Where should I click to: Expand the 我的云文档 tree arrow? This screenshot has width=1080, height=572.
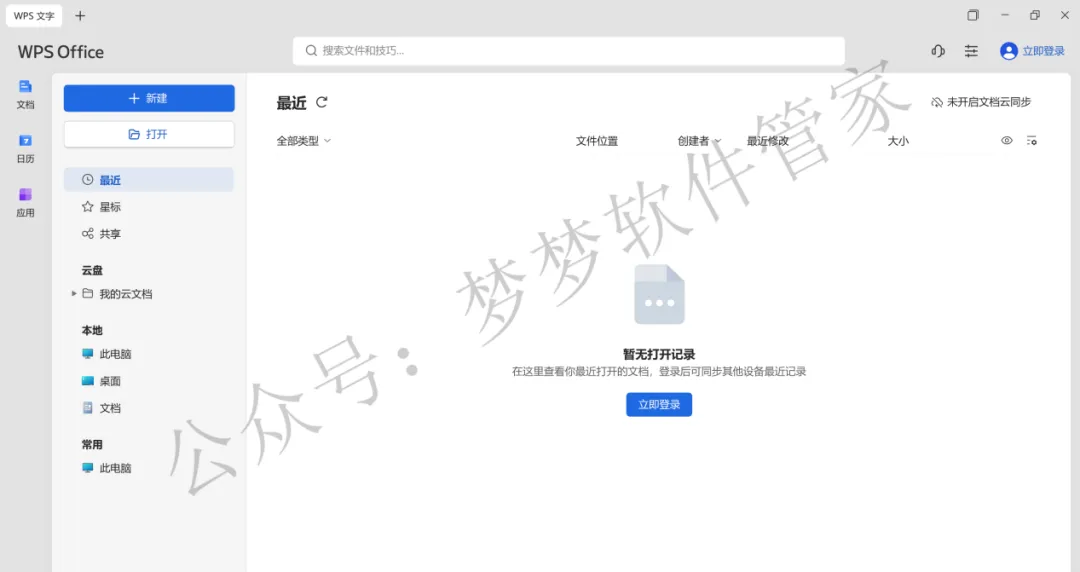pos(74,294)
